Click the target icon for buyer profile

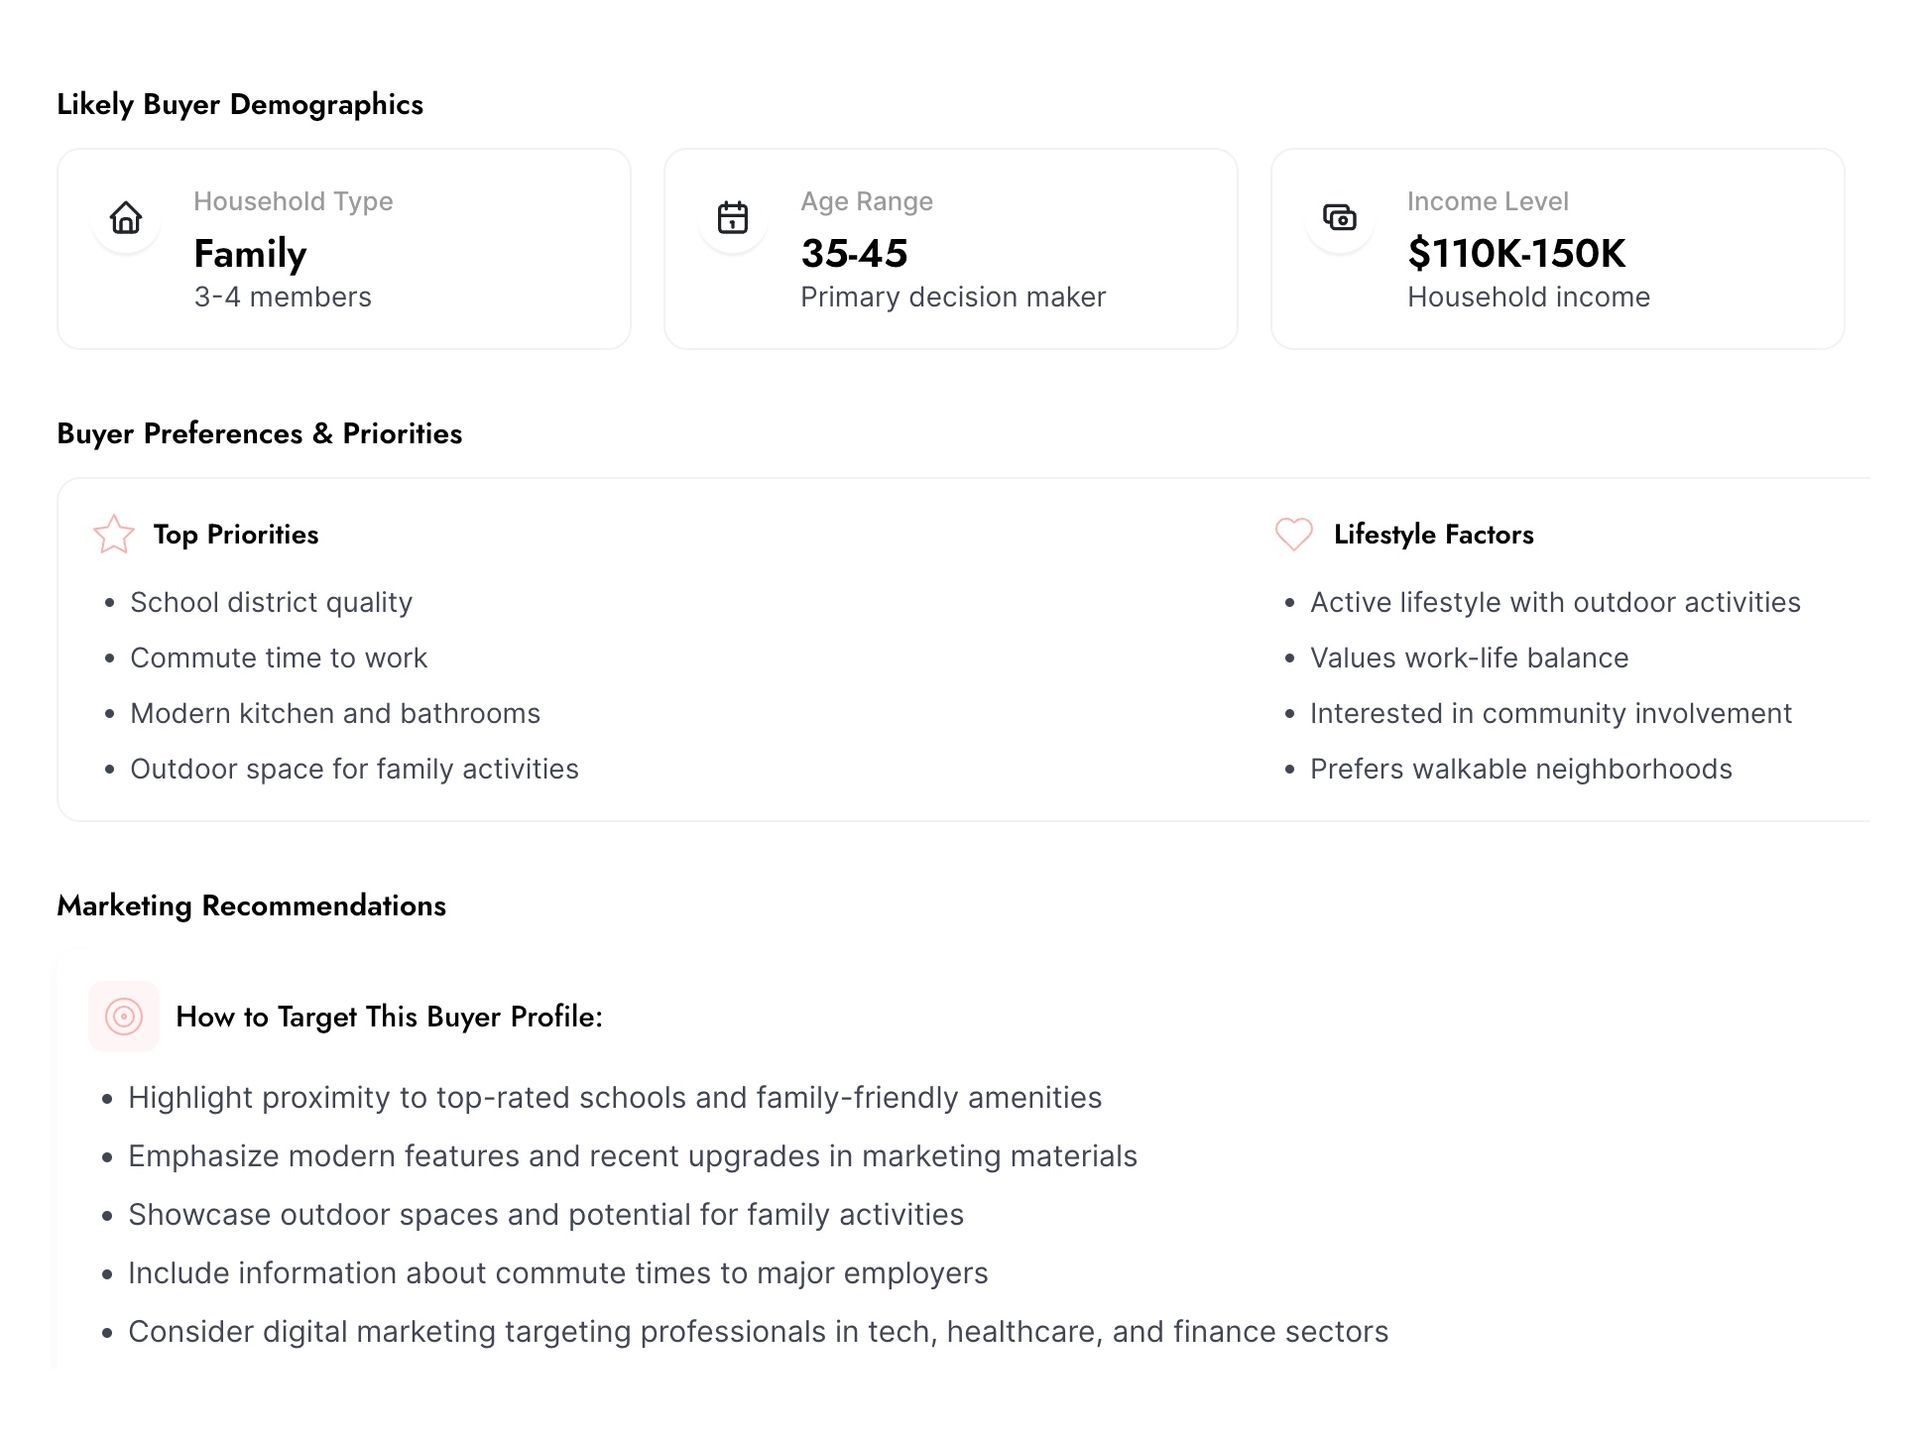click(x=124, y=1017)
